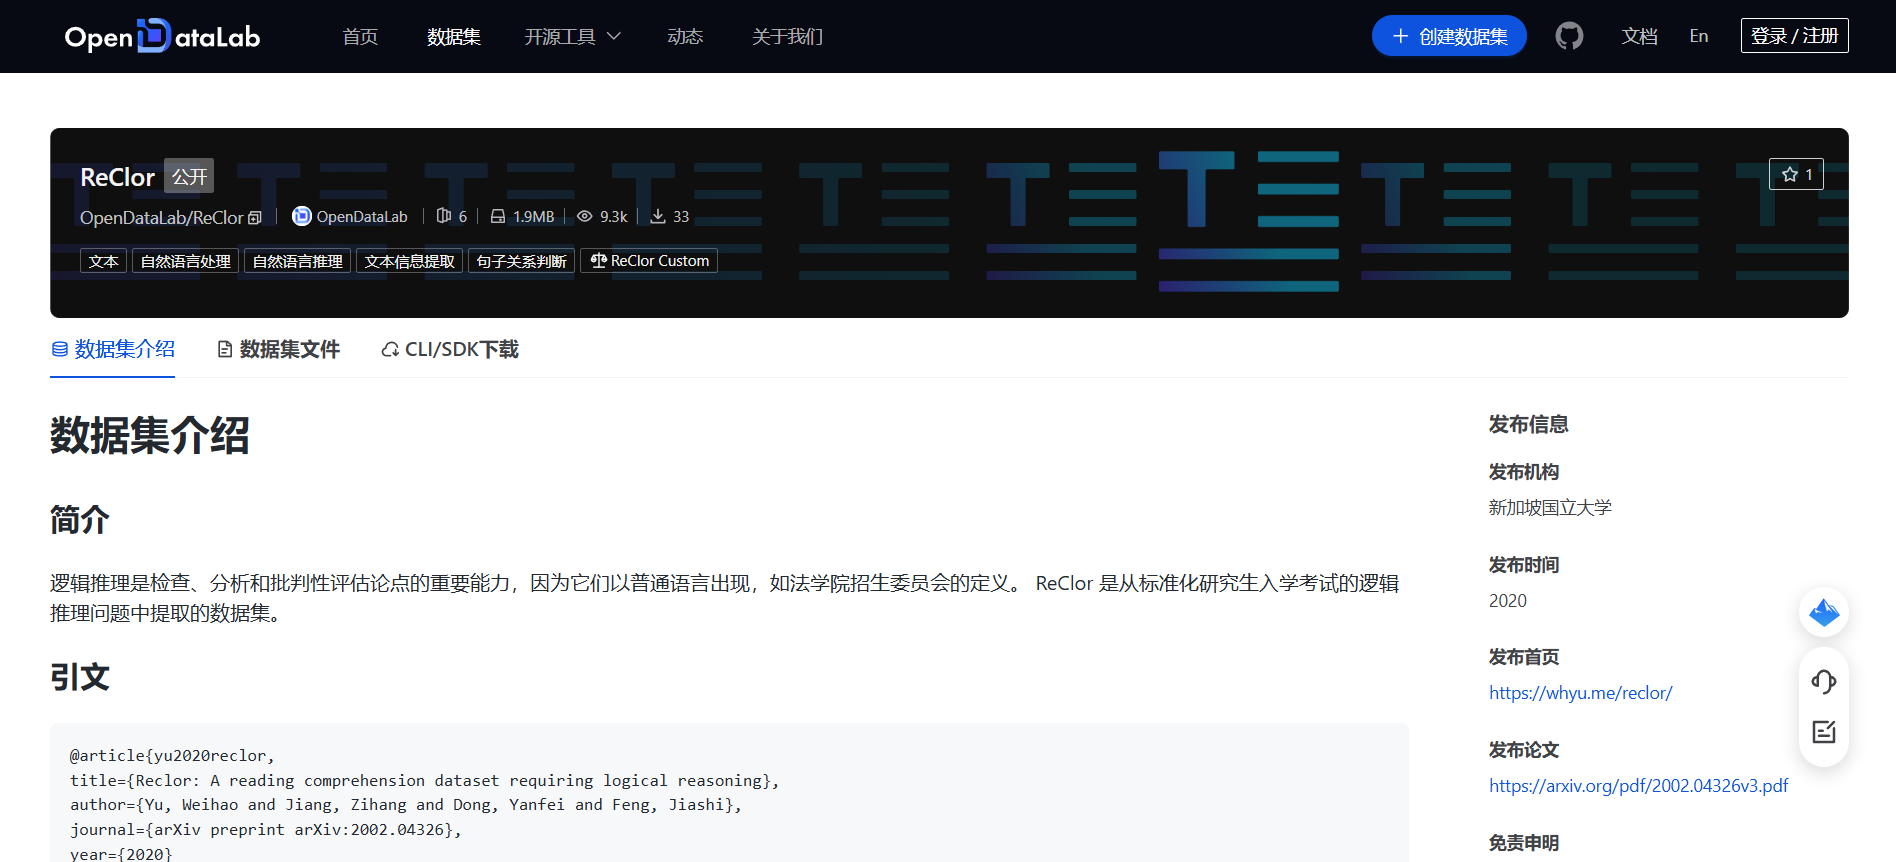
Task: Click the 创建数据集 button
Action: [1449, 36]
